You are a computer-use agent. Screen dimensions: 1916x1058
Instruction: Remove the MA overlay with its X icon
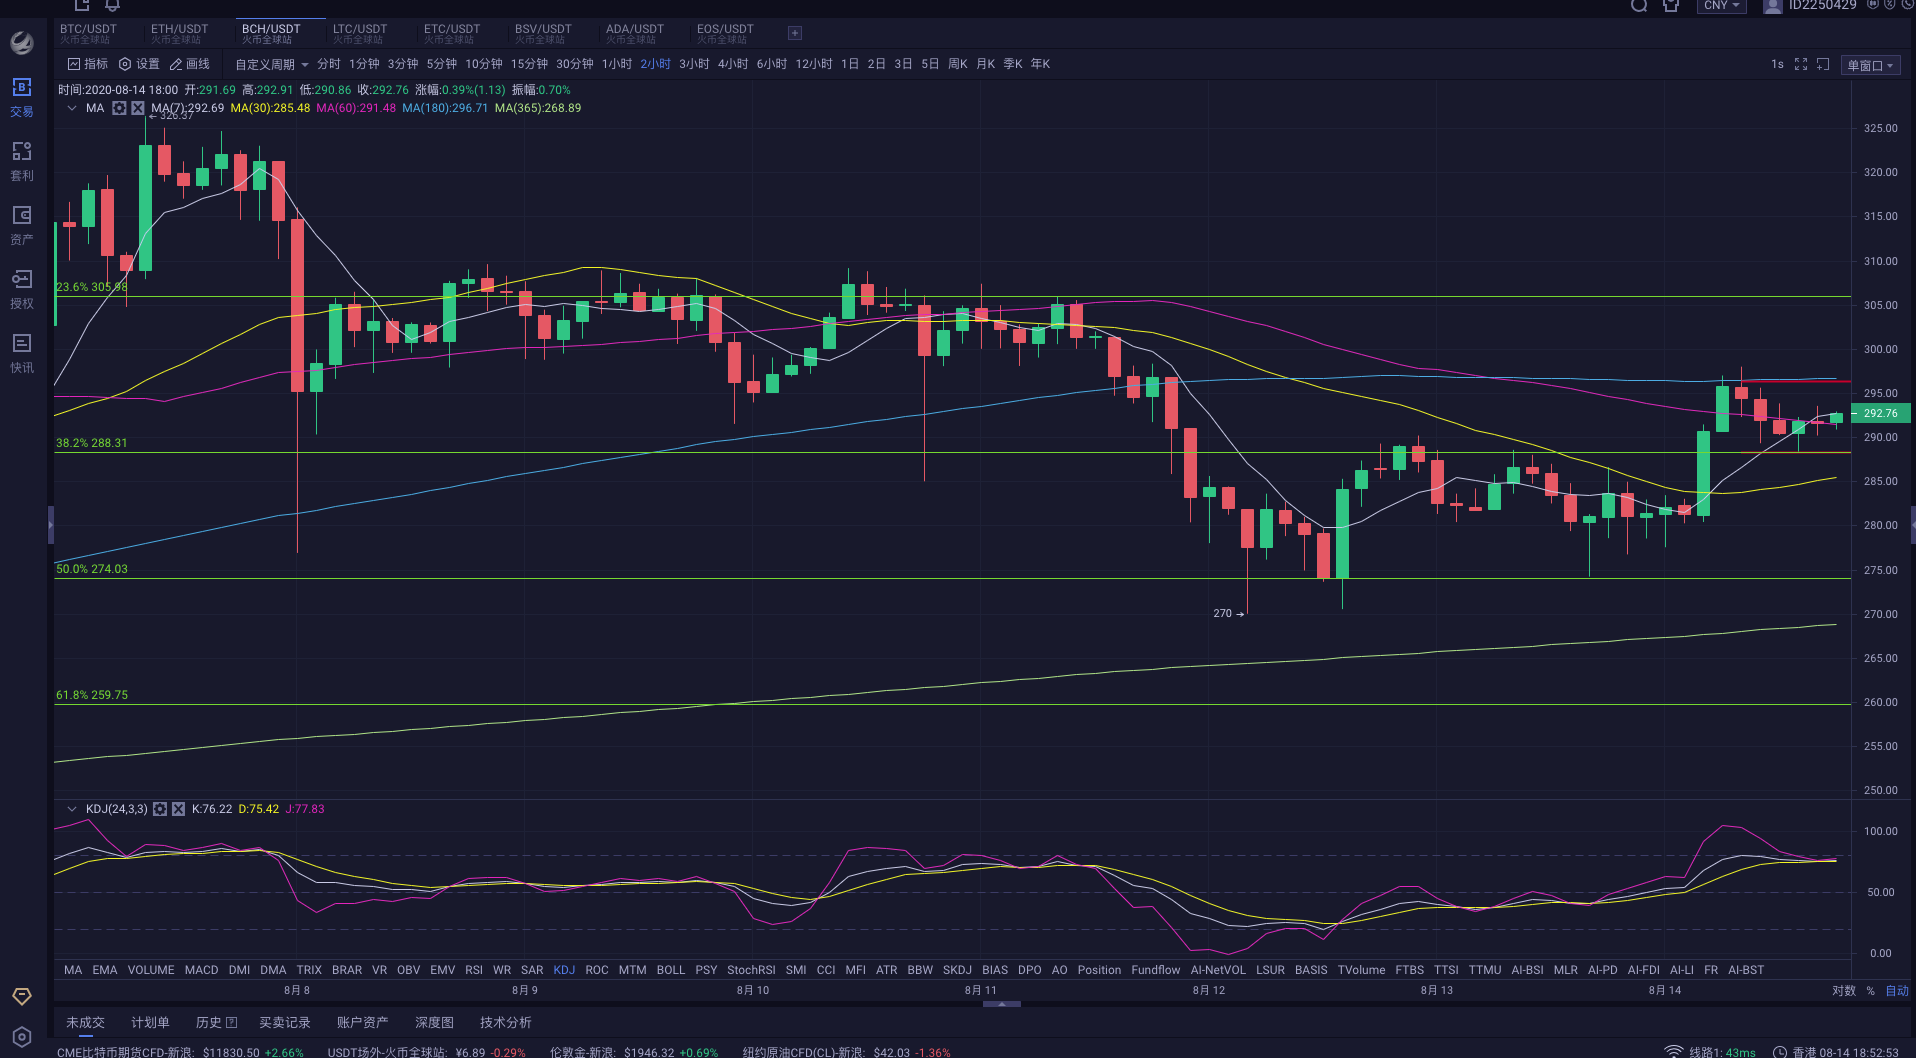(137, 107)
